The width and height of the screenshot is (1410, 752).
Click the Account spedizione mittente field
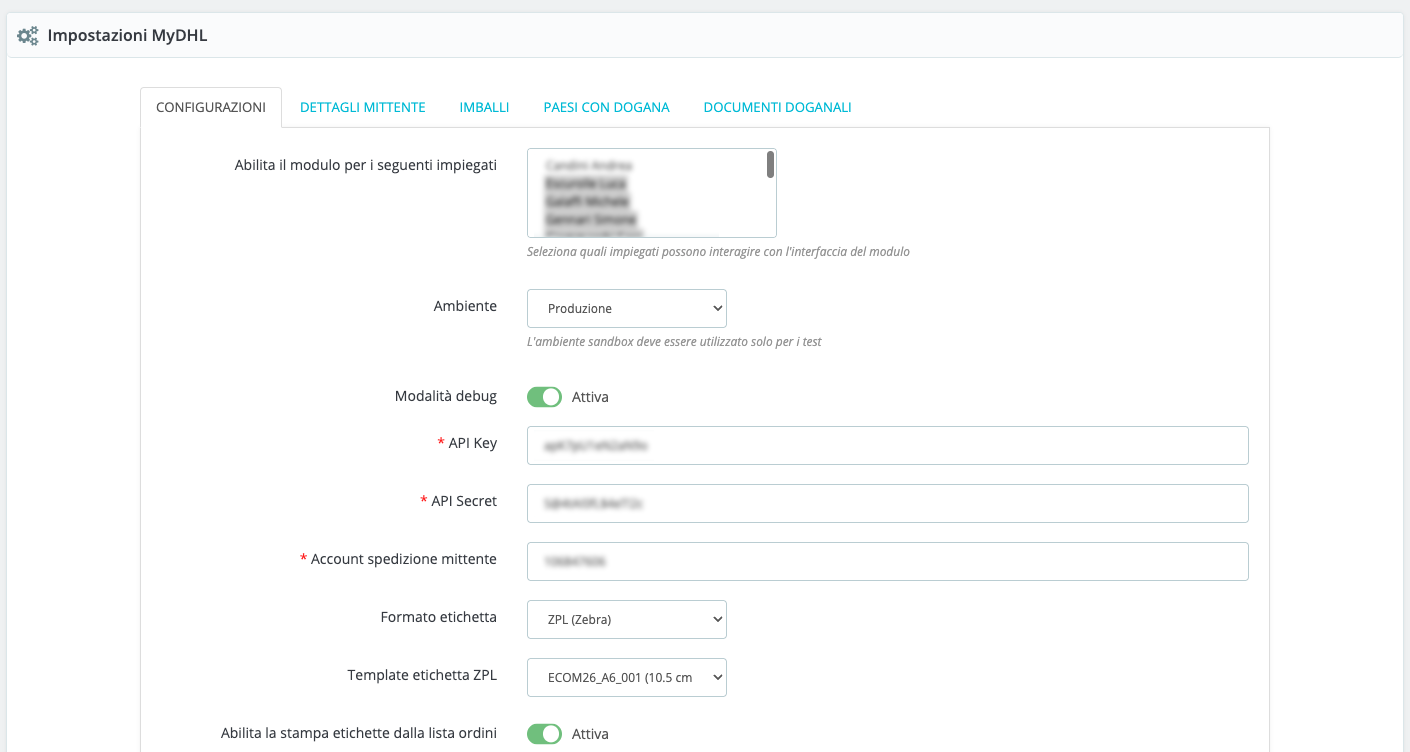[888, 562]
